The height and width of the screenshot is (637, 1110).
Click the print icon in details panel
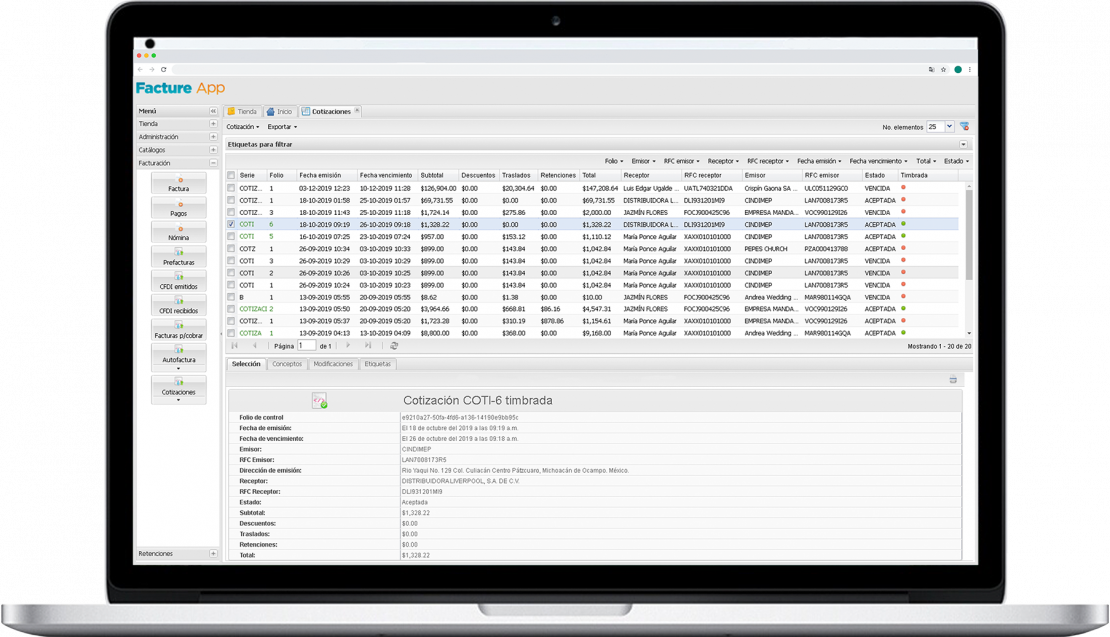953,380
